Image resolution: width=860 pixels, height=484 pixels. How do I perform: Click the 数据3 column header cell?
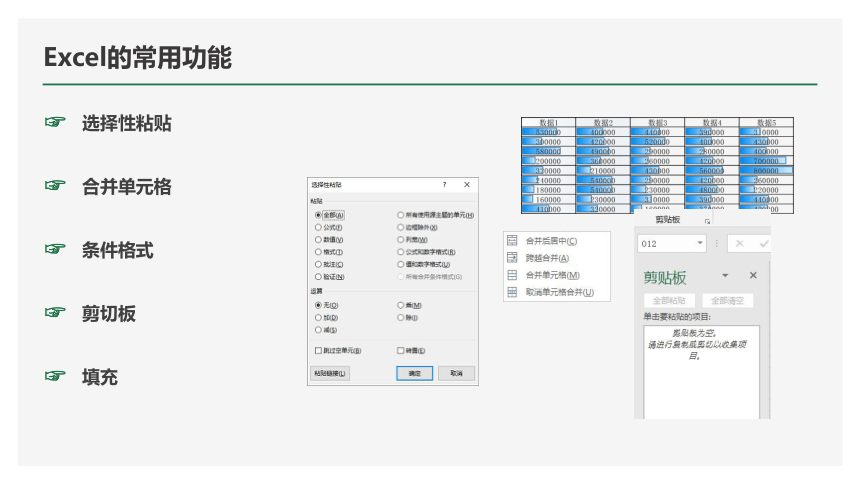658,123
